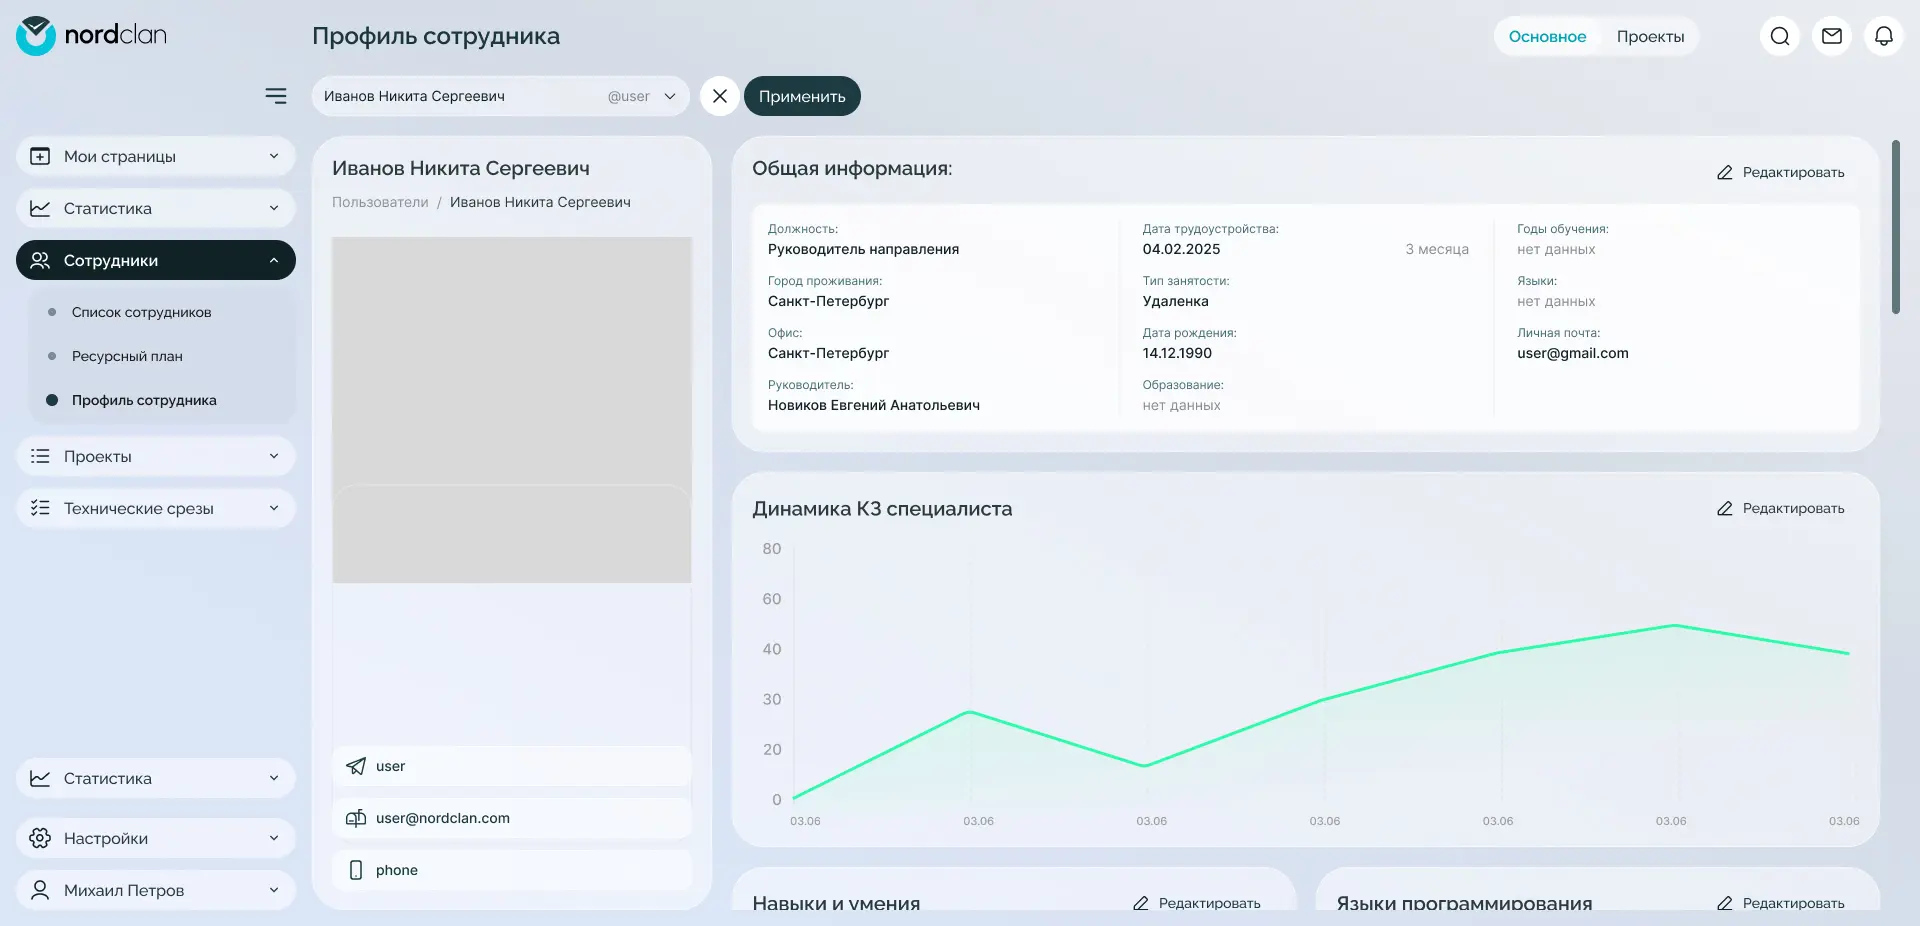
Task: Collapse the Сотрудники section
Action: click(x=156, y=260)
